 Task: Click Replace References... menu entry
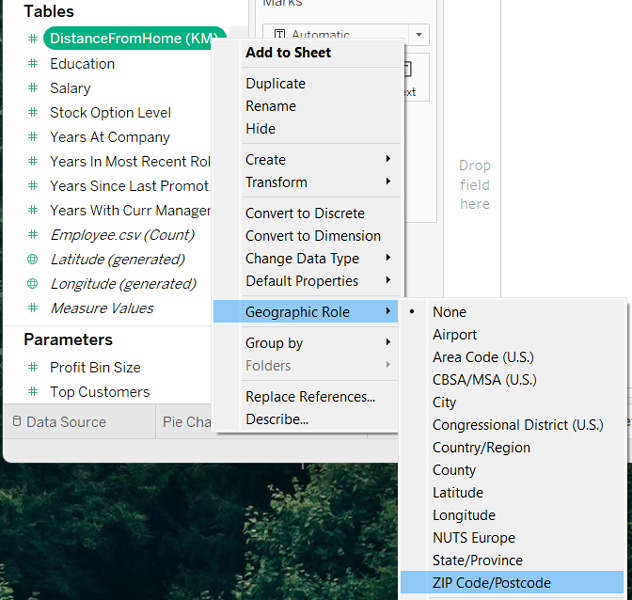point(310,397)
